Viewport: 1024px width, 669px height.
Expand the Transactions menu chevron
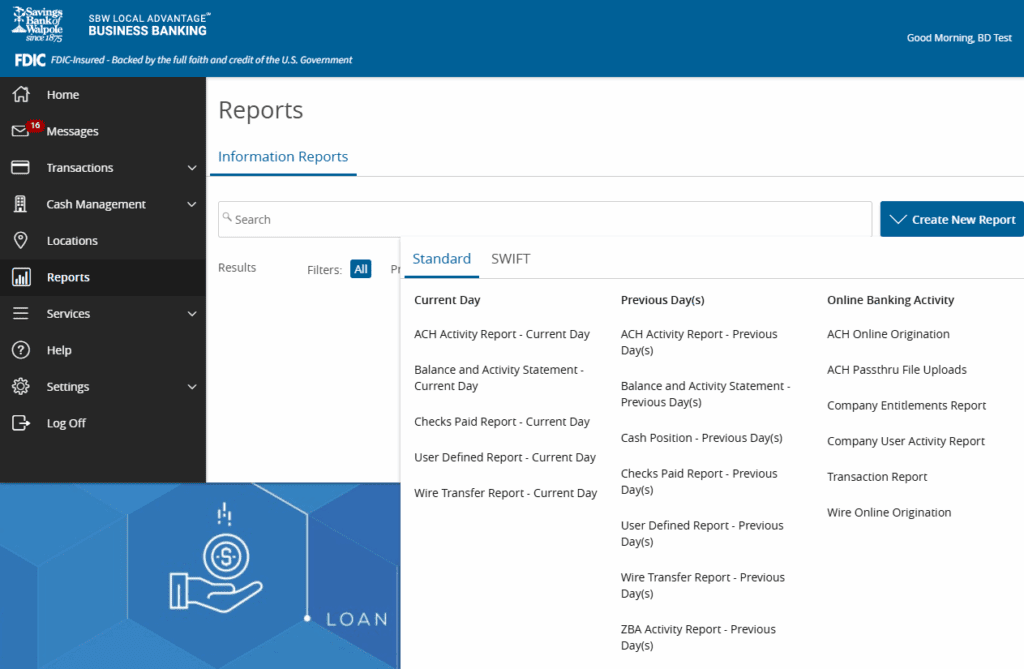(x=192, y=168)
